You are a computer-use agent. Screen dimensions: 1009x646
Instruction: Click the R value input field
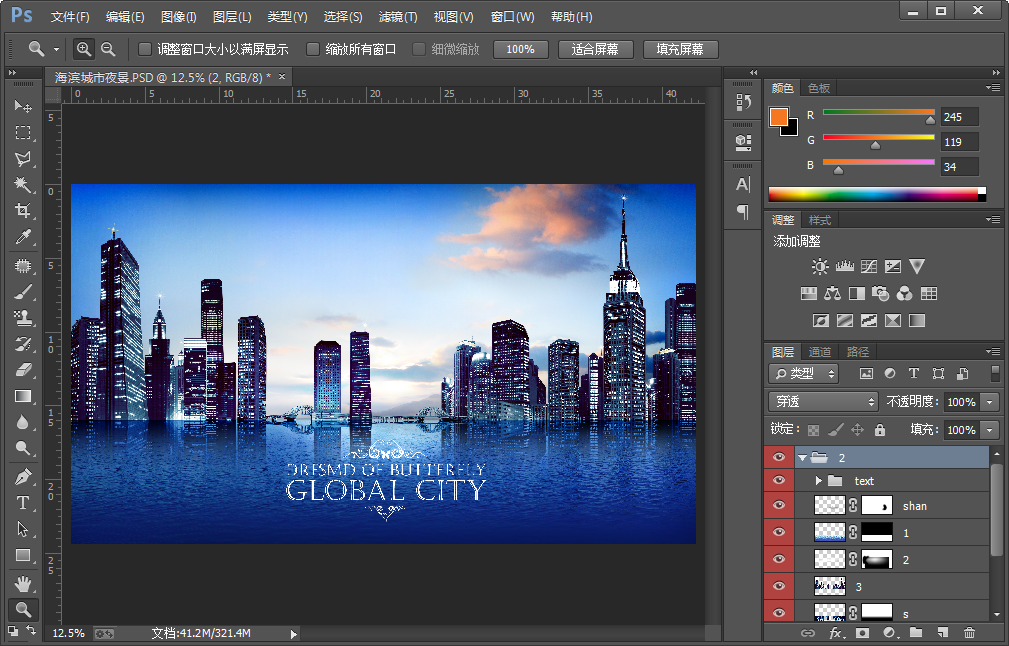(x=958, y=117)
